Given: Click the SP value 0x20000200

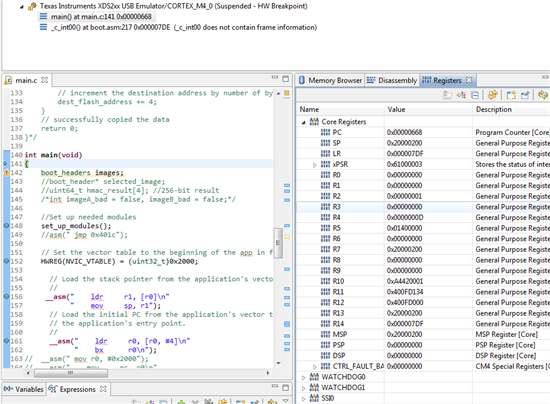Looking at the screenshot, I should click(x=404, y=143).
